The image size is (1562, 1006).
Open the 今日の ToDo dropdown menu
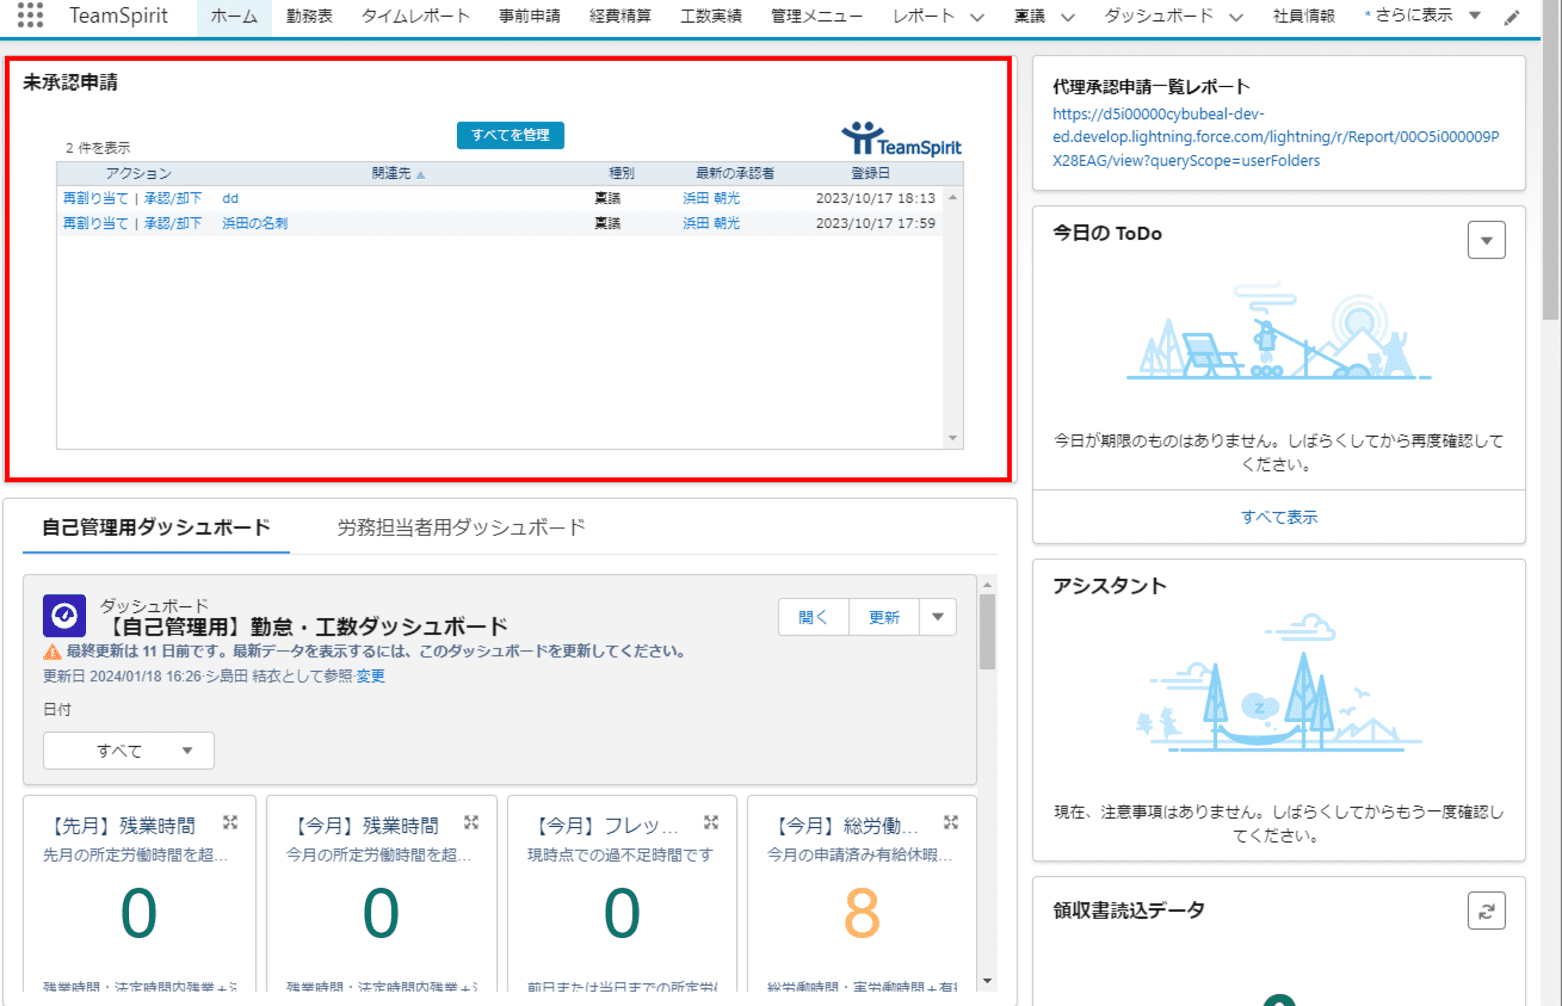[1486, 240]
